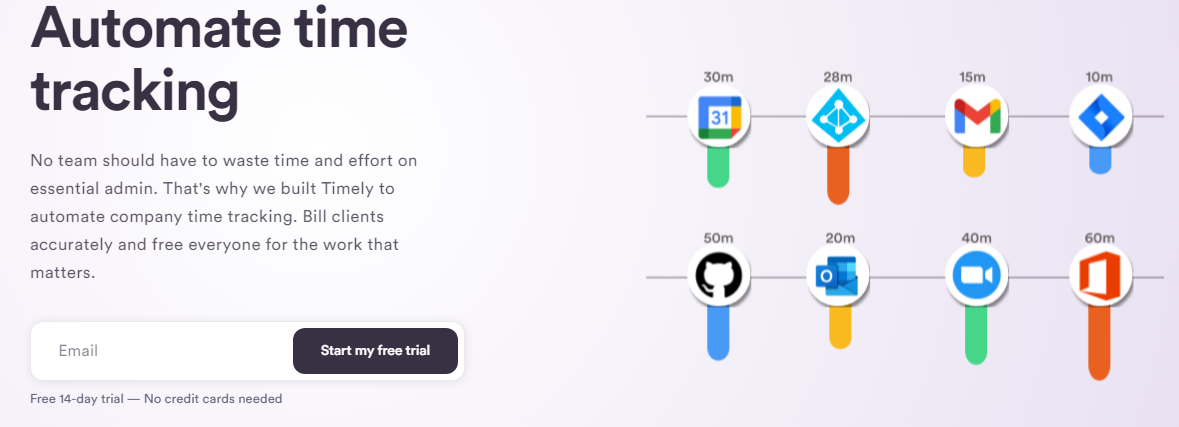The image size is (1179, 427).
Task: Click the Start my free trial button
Action: coord(375,350)
